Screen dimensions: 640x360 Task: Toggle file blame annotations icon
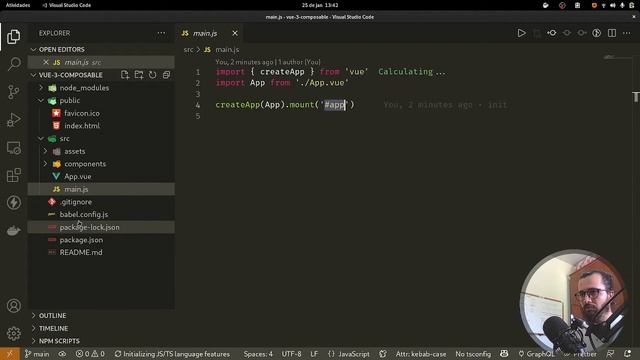[x=597, y=33]
